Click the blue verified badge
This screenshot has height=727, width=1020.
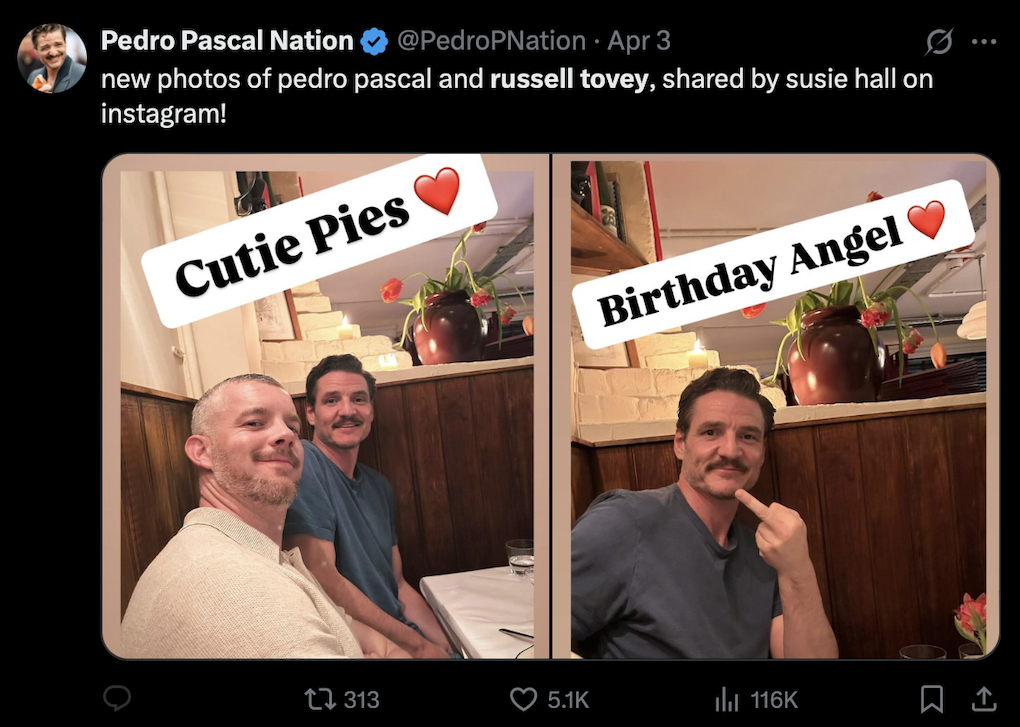[374, 41]
